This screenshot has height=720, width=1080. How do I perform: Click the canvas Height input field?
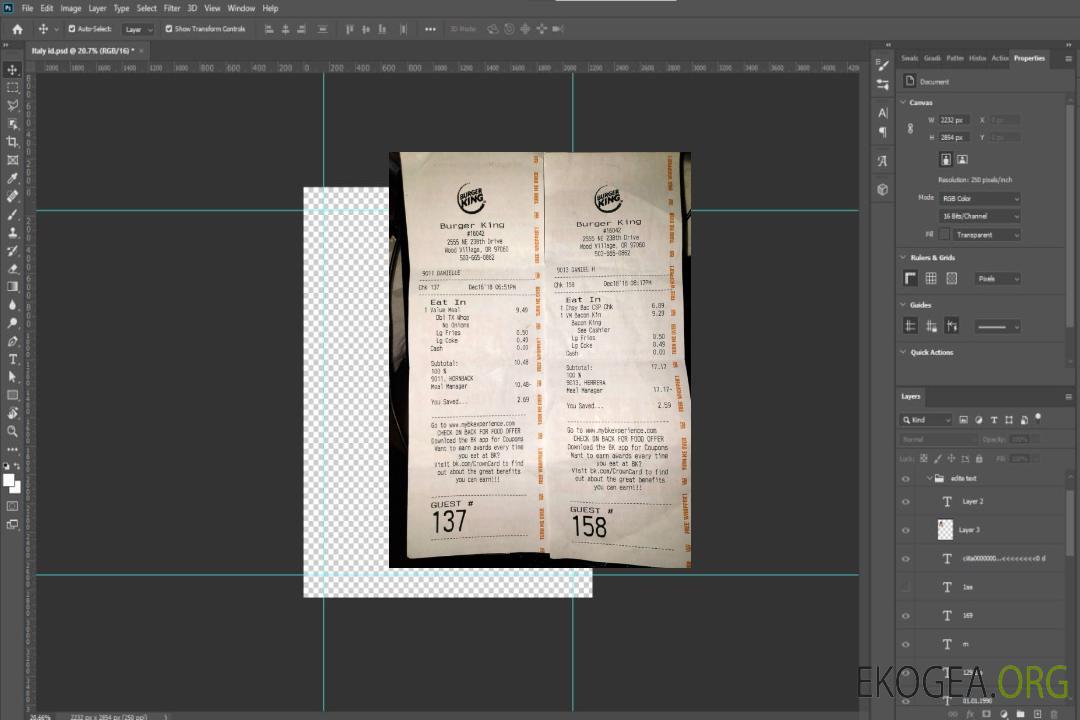[954, 138]
